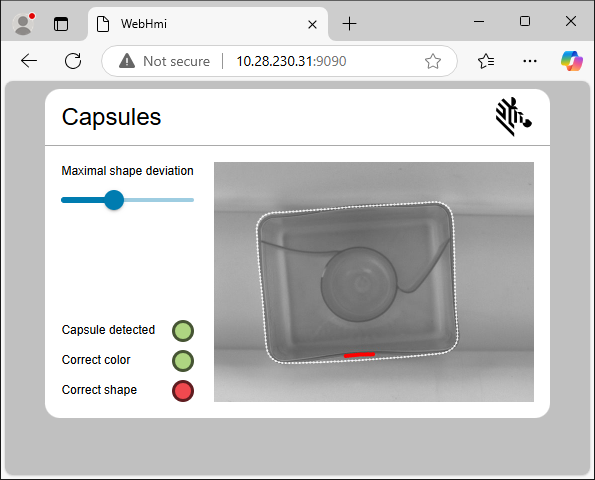View the Not secure site information
The height and width of the screenshot is (480, 595).
pyautogui.click(x=164, y=61)
